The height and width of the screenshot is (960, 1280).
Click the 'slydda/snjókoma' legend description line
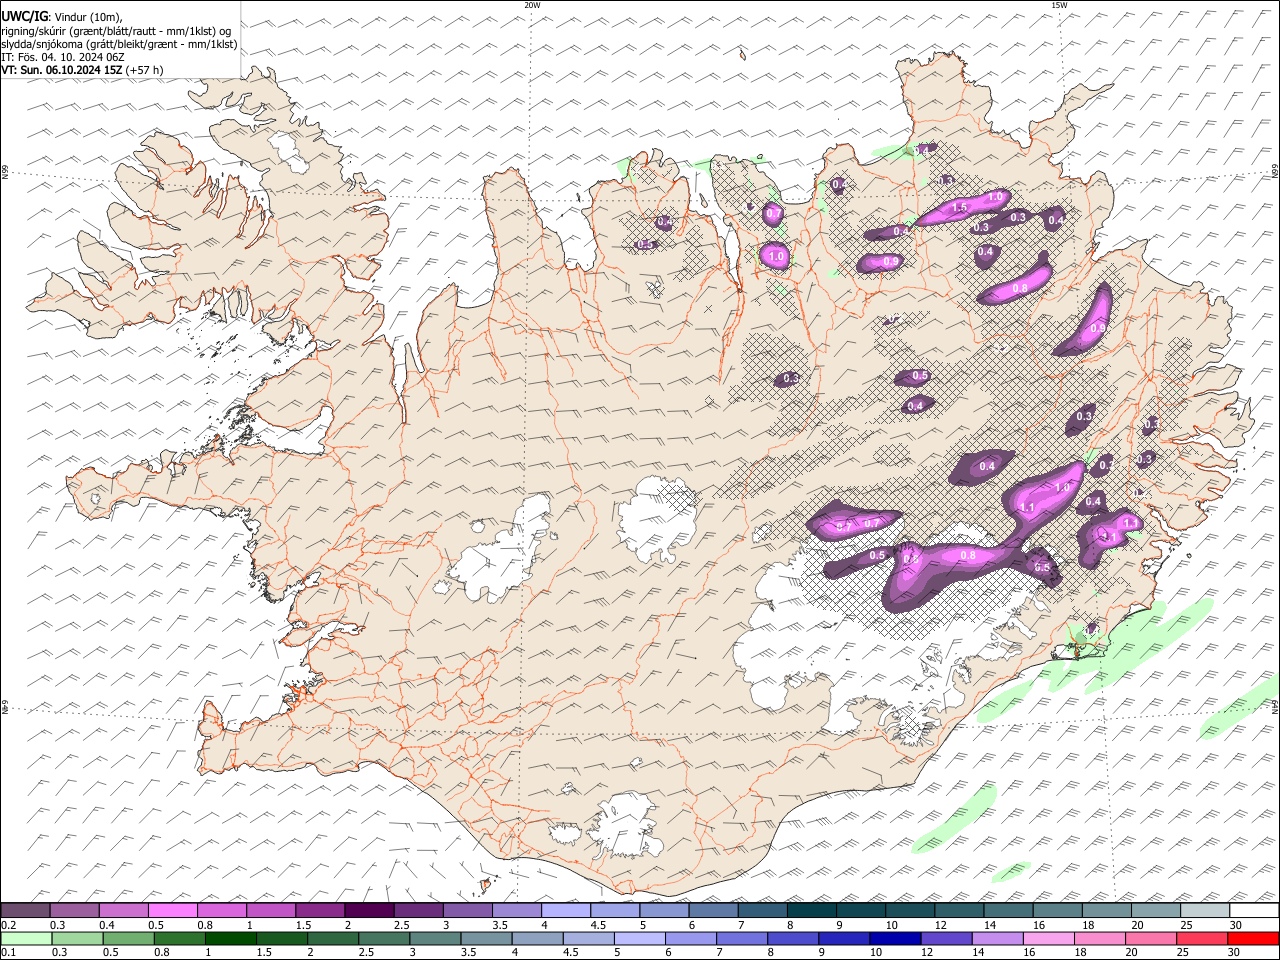[119, 44]
